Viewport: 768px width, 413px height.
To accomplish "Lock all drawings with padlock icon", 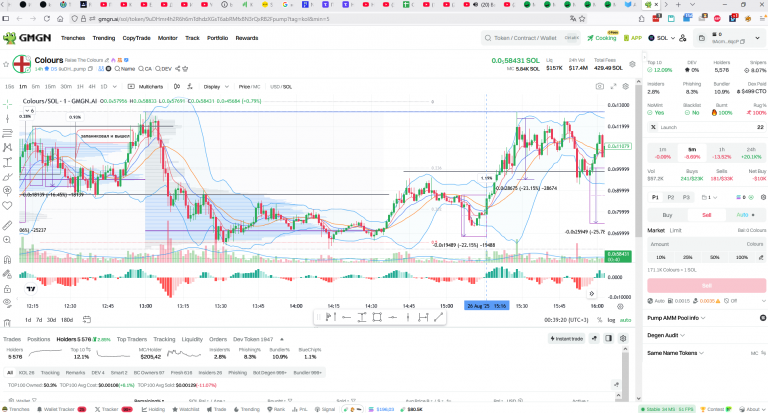I will click(7, 289).
